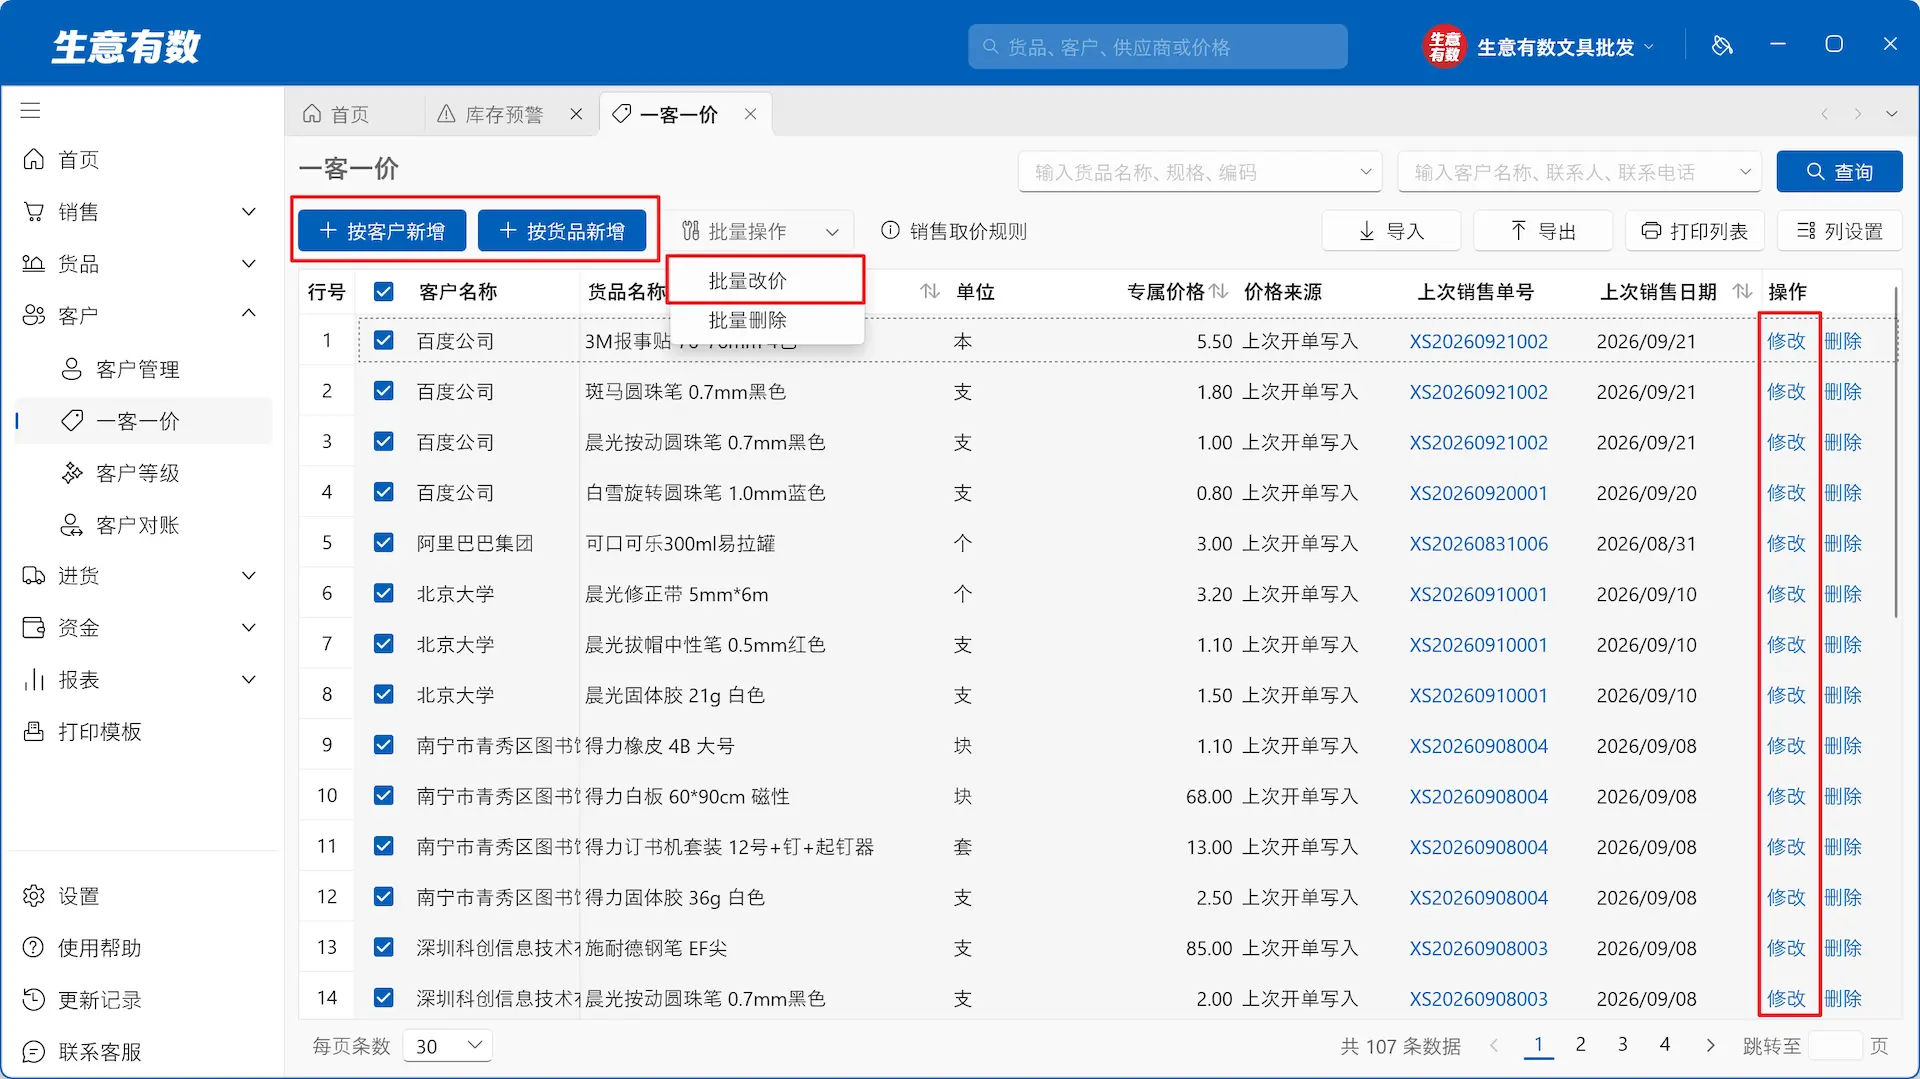Image resolution: width=1920 pixels, height=1079 pixels.
Task: Toggle the select-all header checkbox
Action: pyautogui.click(x=384, y=291)
